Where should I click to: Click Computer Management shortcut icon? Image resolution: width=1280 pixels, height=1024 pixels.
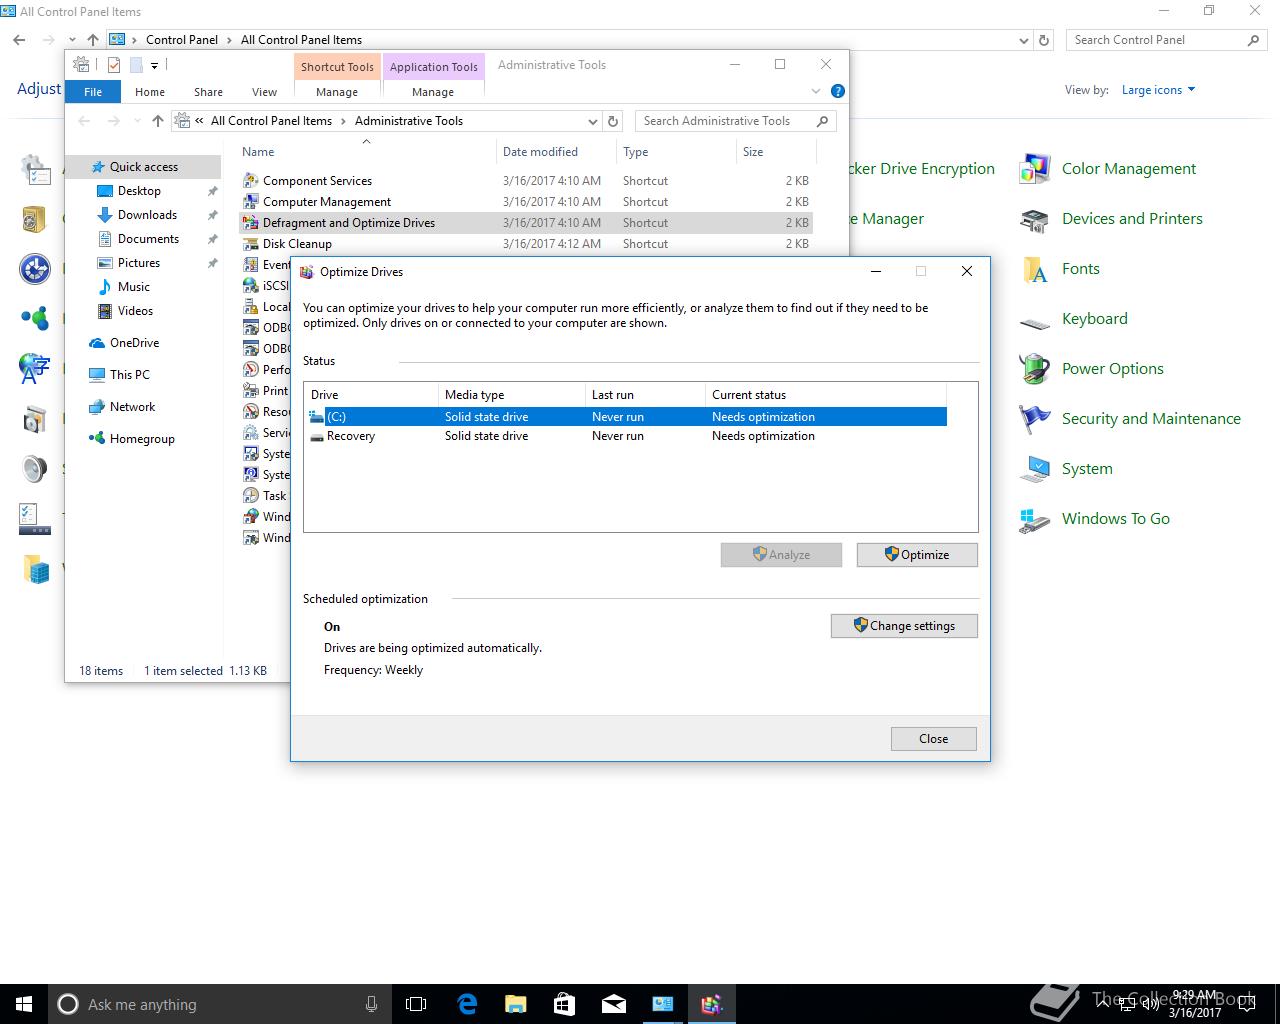coord(250,202)
